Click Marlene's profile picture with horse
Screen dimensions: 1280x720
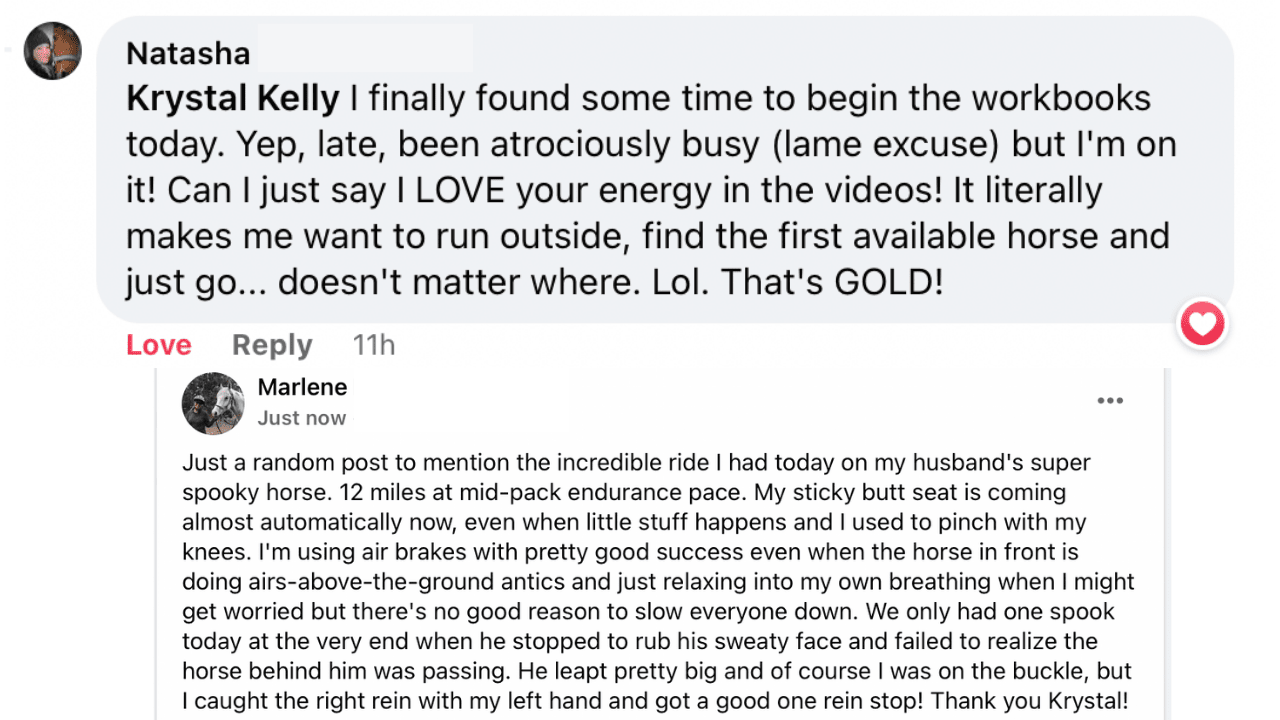click(213, 403)
